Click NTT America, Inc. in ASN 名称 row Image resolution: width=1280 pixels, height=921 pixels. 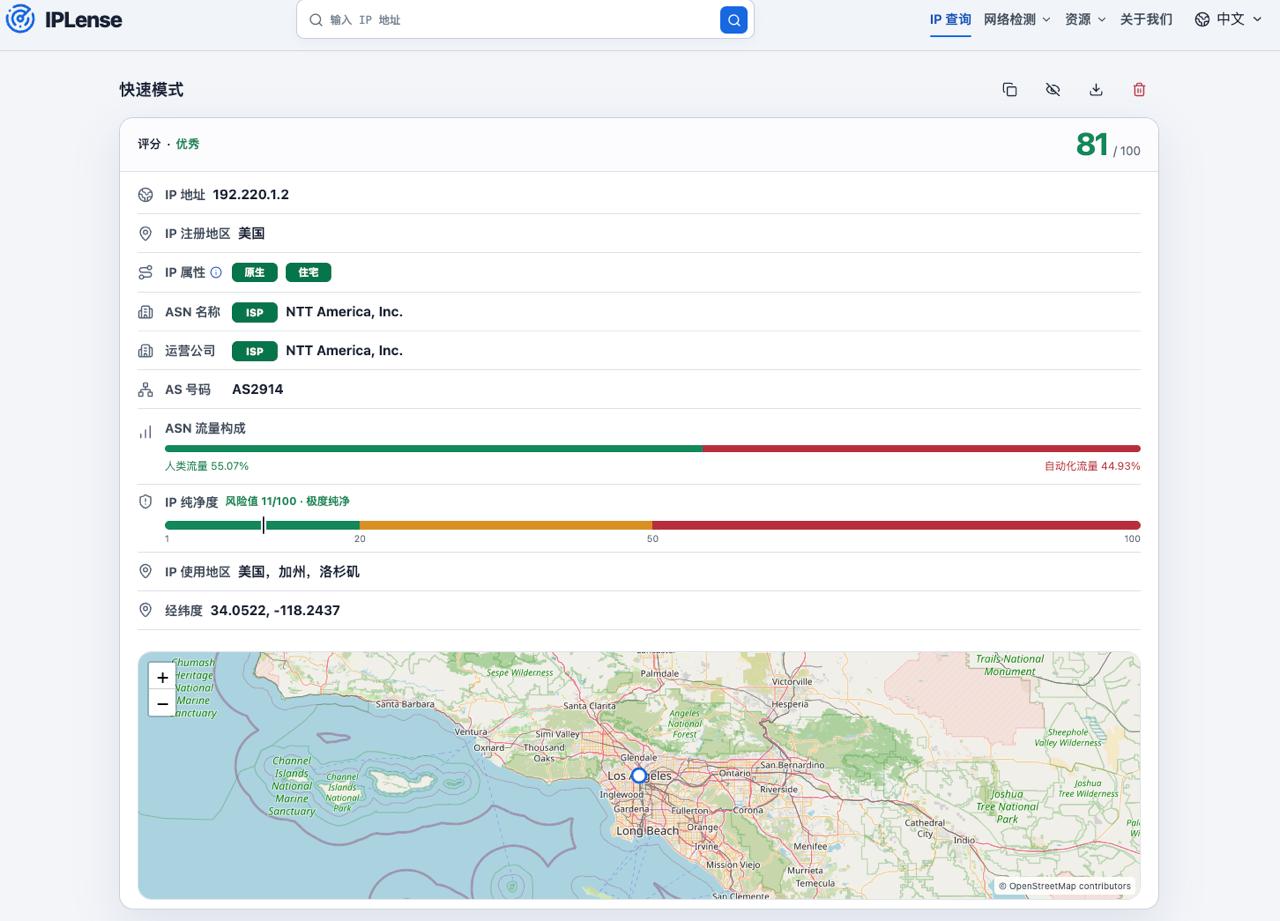[344, 312]
